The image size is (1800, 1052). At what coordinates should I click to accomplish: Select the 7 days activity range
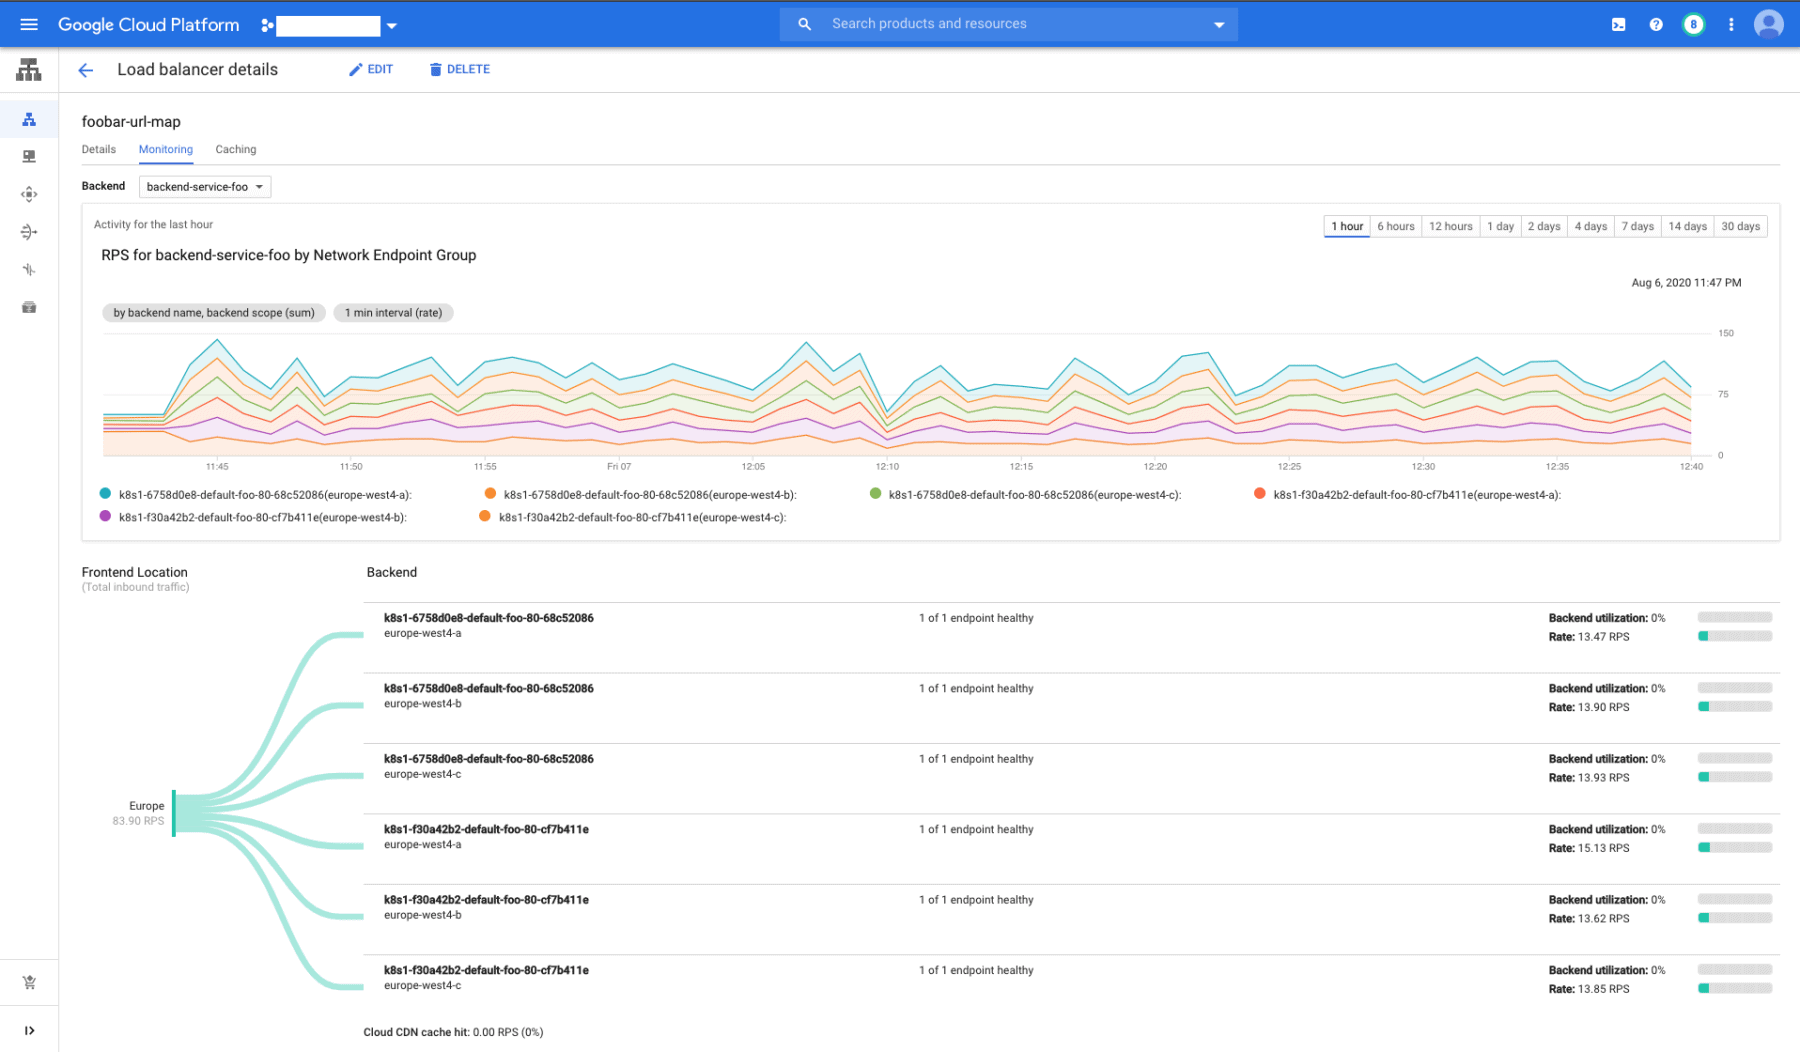(1637, 226)
